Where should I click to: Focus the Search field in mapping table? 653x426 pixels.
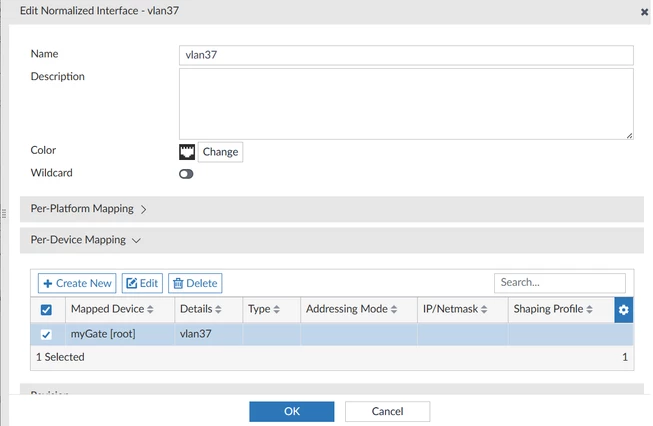pos(560,282)
